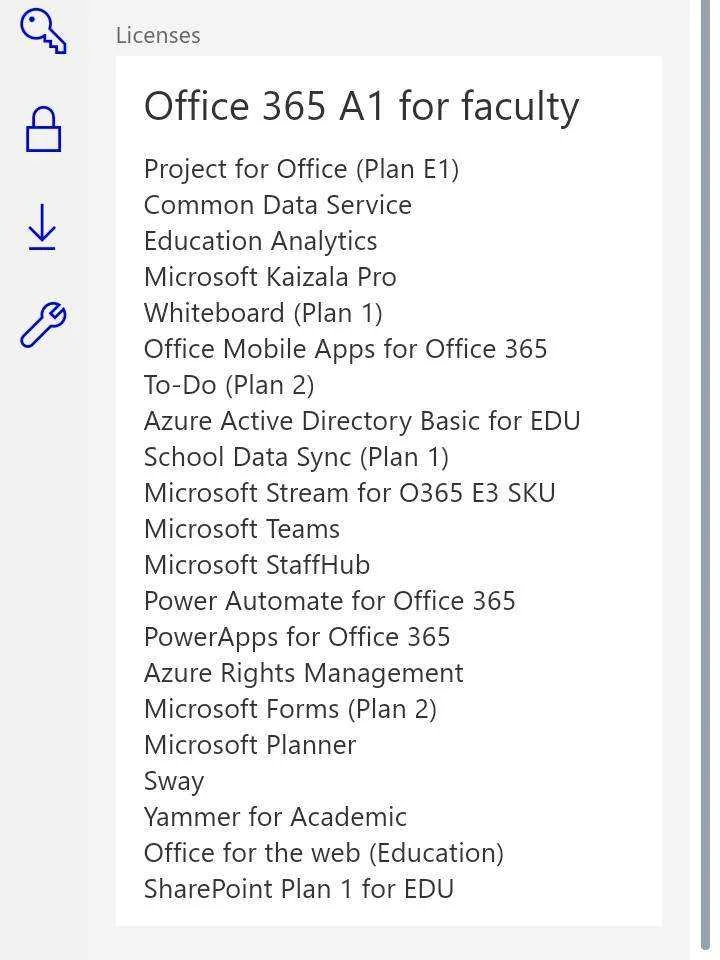Image resolution: width=720 pixels, height=960 pixels.
Task: Click Azure Rights Management item
Action: (x=304, y=673)
